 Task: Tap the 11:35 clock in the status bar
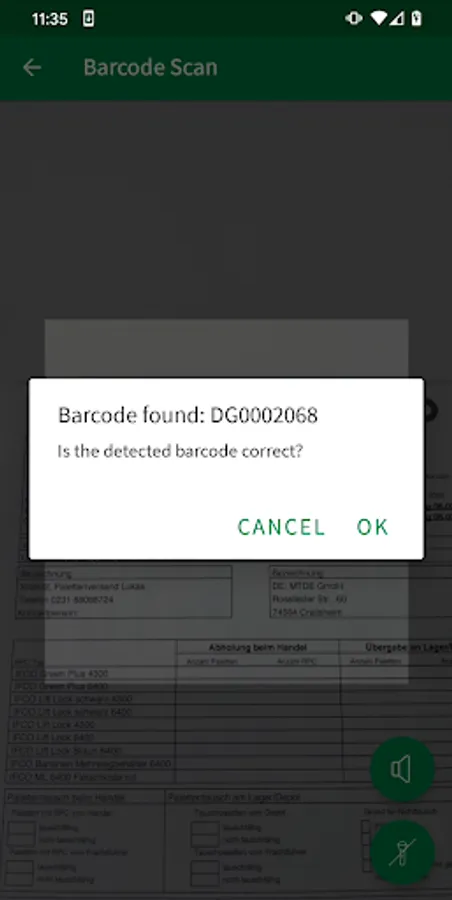click(x=49, y=19)
